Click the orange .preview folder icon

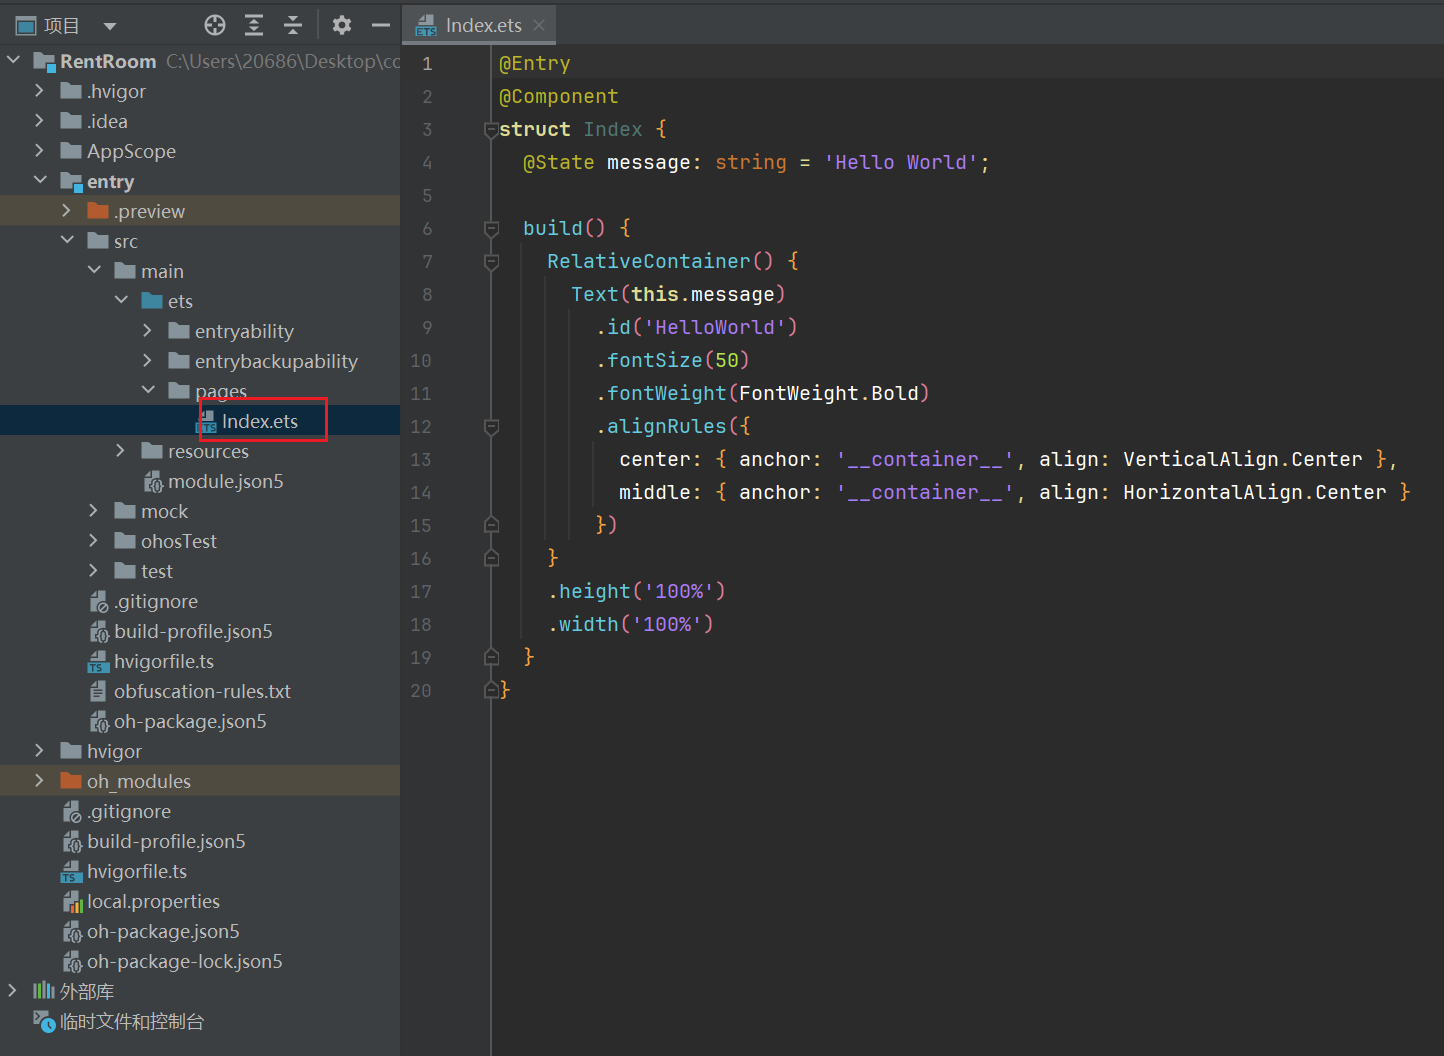pyautogui.click(x=98, y=211)
